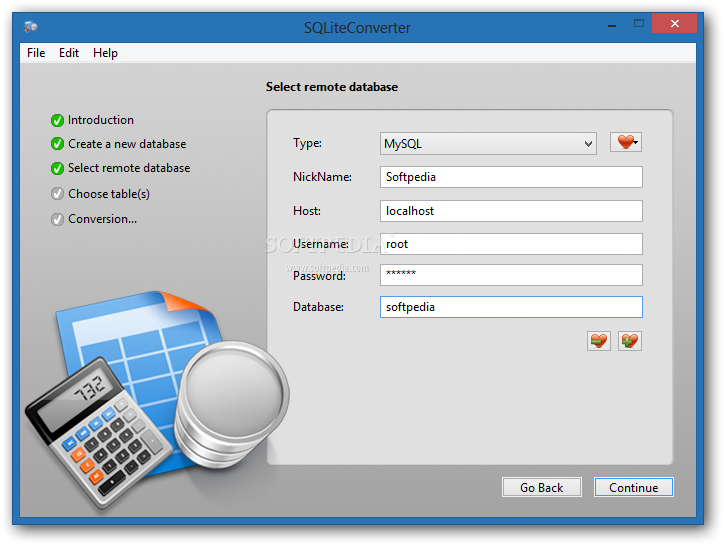This screenshot has width=724, height=545.
Task: Click the add favorite heart icon
Action: tap(630, 341)
